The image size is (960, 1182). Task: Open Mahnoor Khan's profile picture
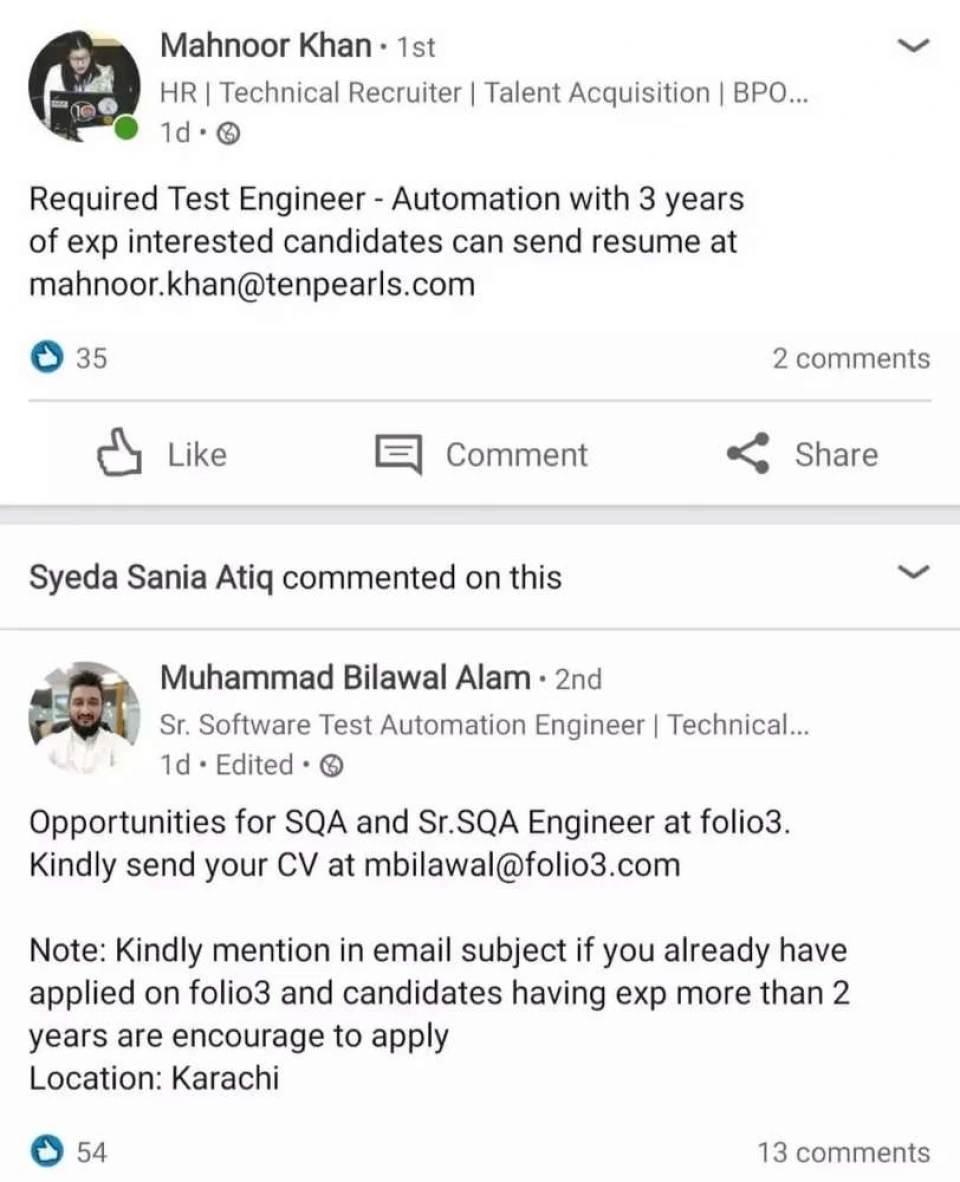pos(82,87)
